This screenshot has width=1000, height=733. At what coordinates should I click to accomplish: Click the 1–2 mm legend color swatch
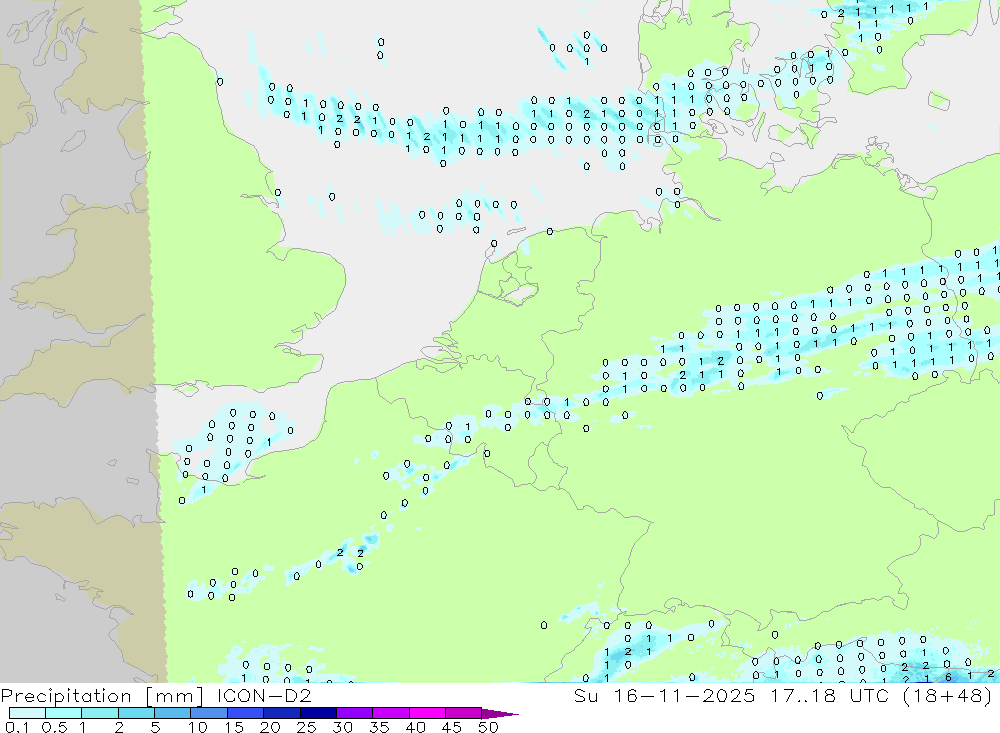[100, 713]
